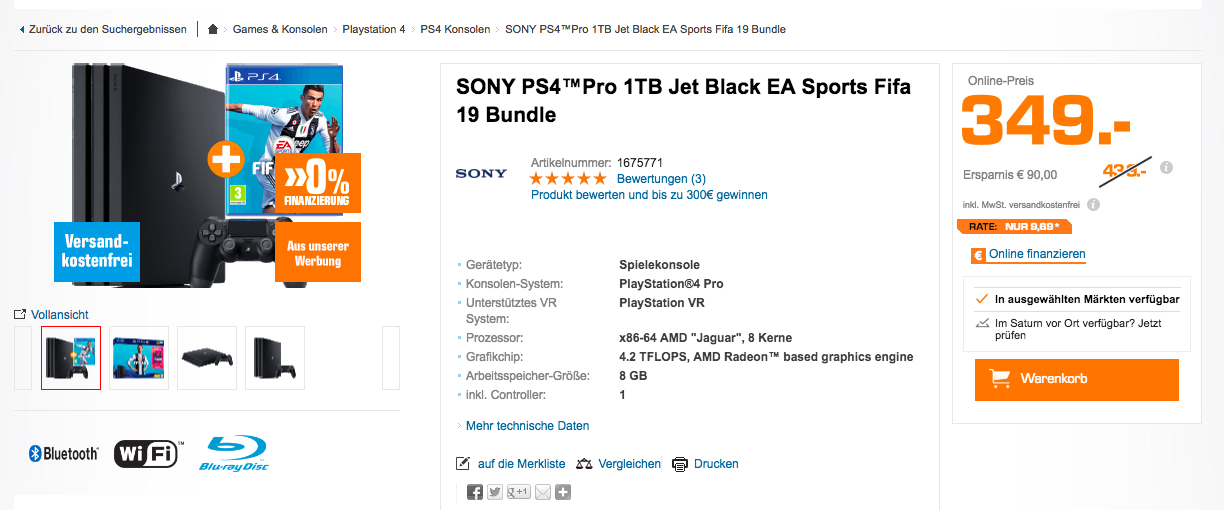Open Vollansicht of product image
1224x510 pixels.
click(51, 314)
